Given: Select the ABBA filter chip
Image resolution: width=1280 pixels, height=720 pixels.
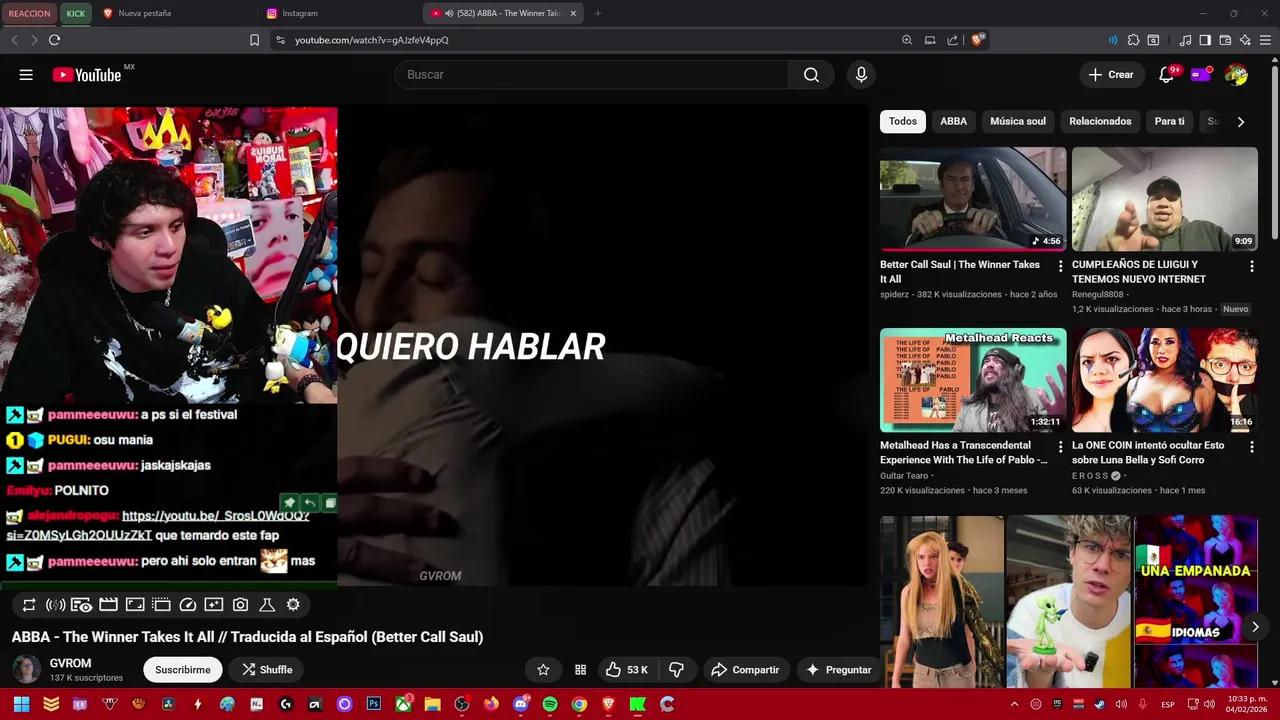Looking at the screenshot, I should pos(953,121).
